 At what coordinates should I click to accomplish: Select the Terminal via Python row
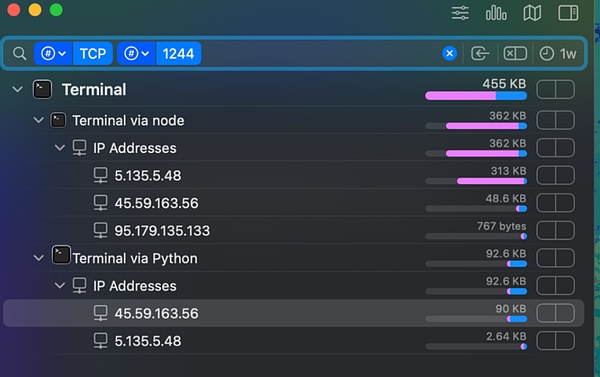(x=293, y=258)
